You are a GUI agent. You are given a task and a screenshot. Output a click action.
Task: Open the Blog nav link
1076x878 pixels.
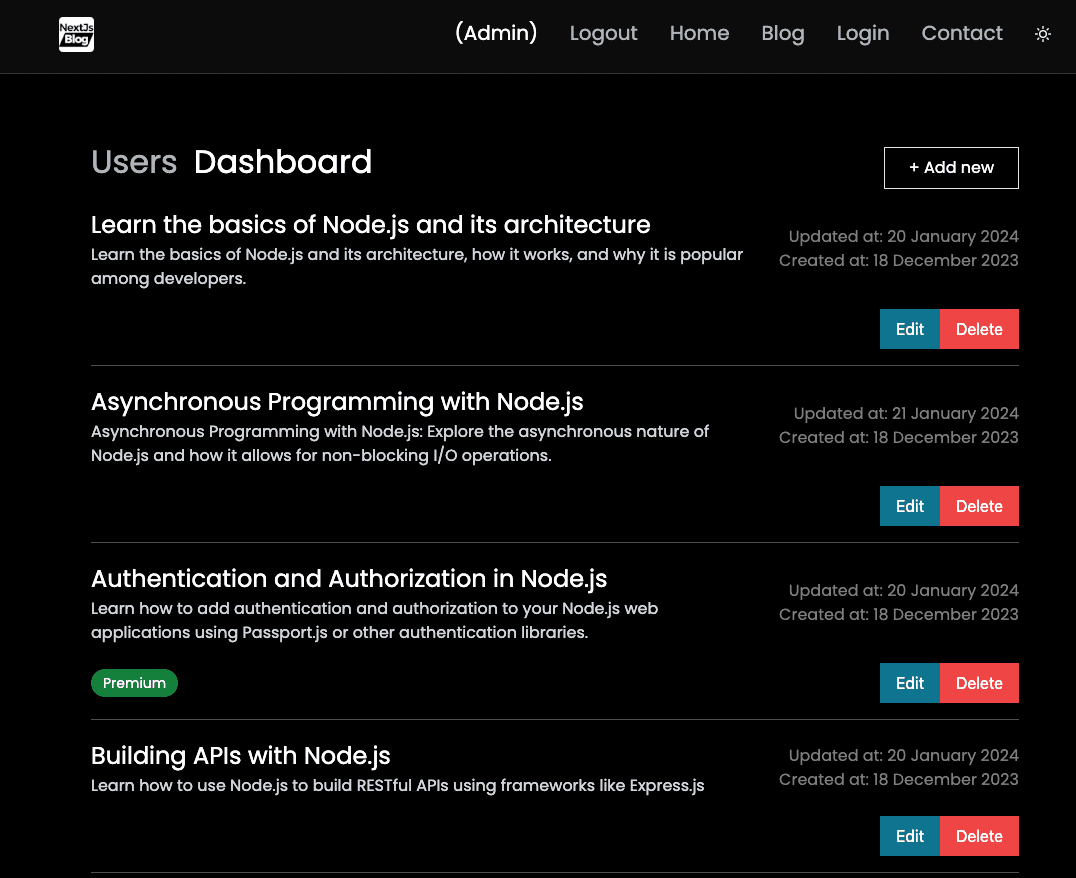click(x=782, y=33)
